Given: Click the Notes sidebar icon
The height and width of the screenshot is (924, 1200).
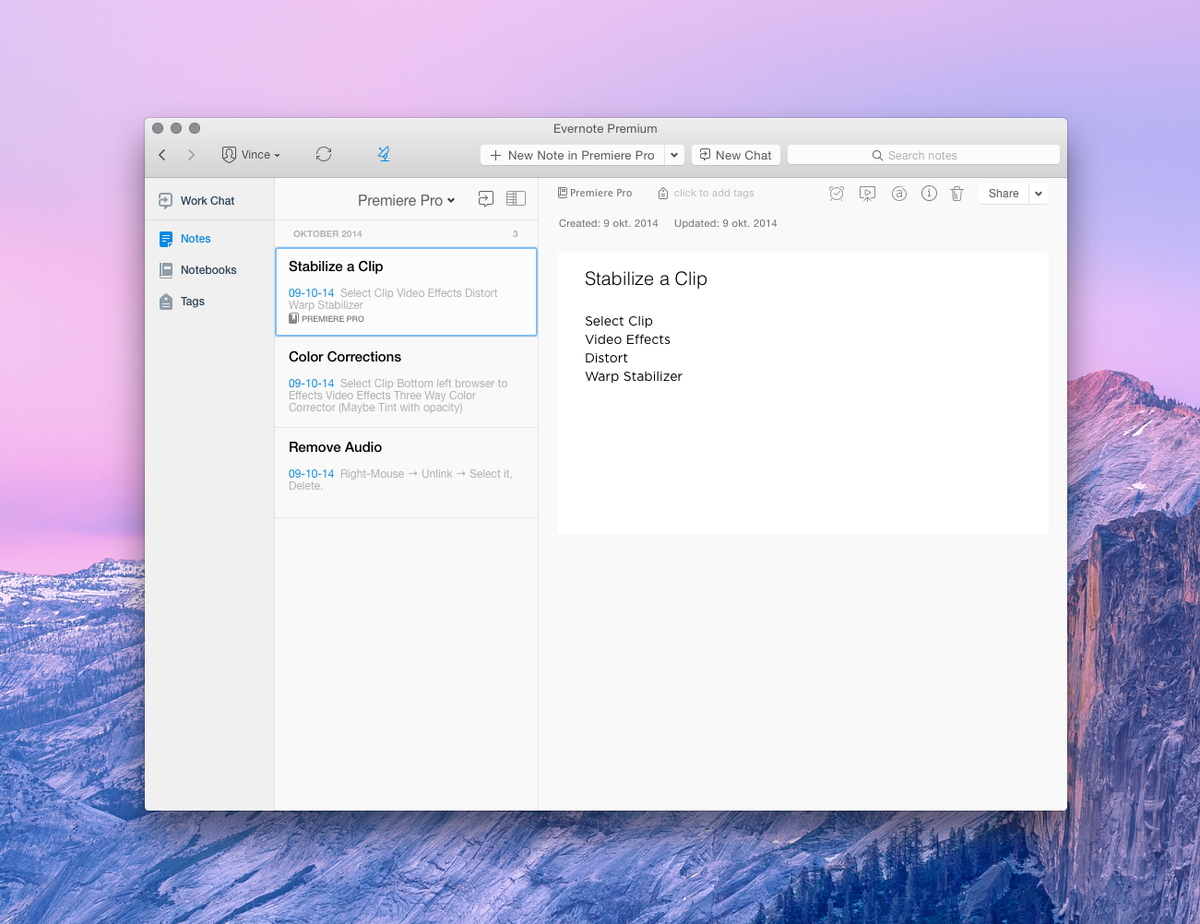Looking at the screenshot, I should point(166,239).
